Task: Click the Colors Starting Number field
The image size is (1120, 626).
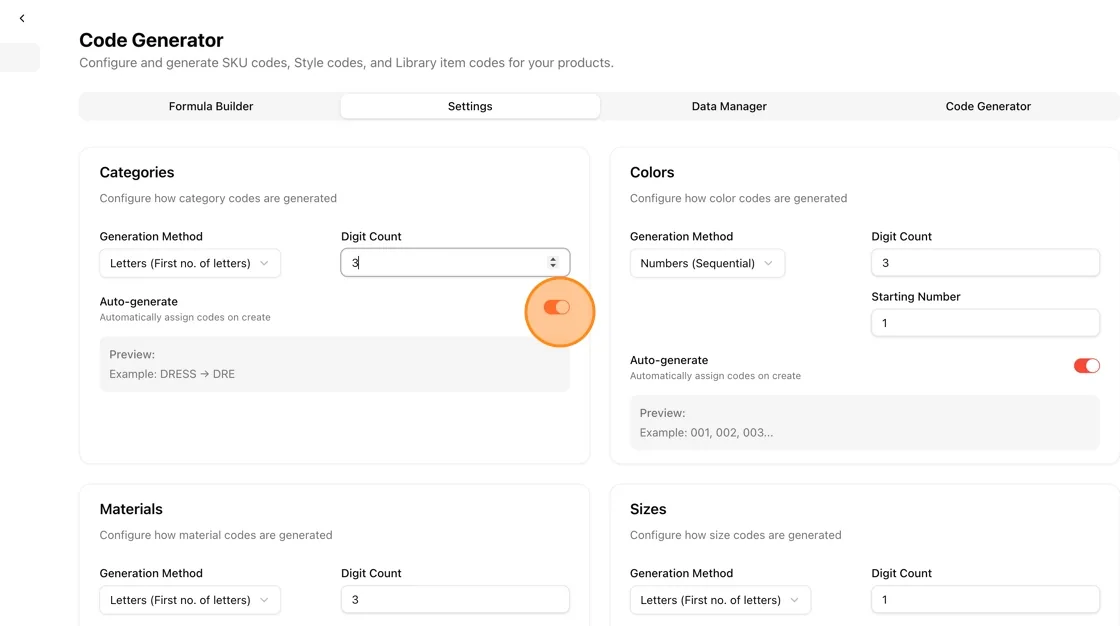Action: (x=985, y=323)
